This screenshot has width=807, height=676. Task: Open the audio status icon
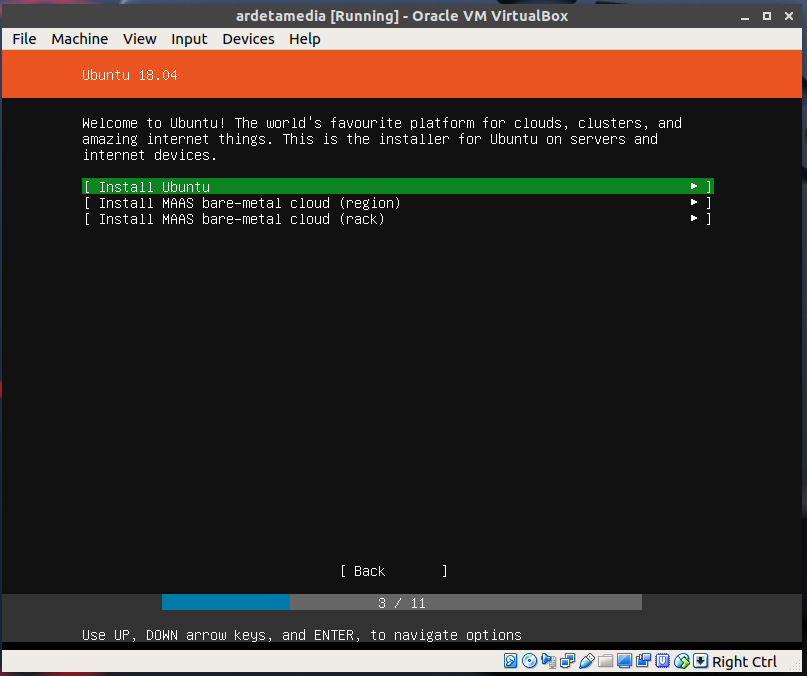coord(548,661)
